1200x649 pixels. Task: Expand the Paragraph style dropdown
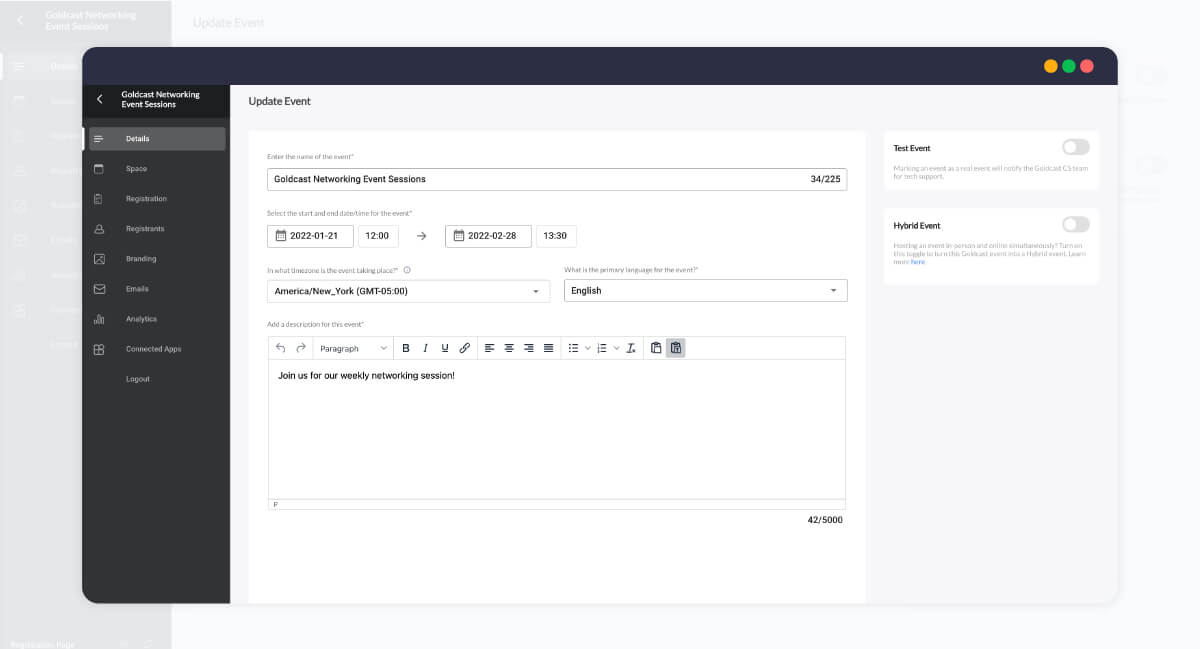tap(352, 347)
